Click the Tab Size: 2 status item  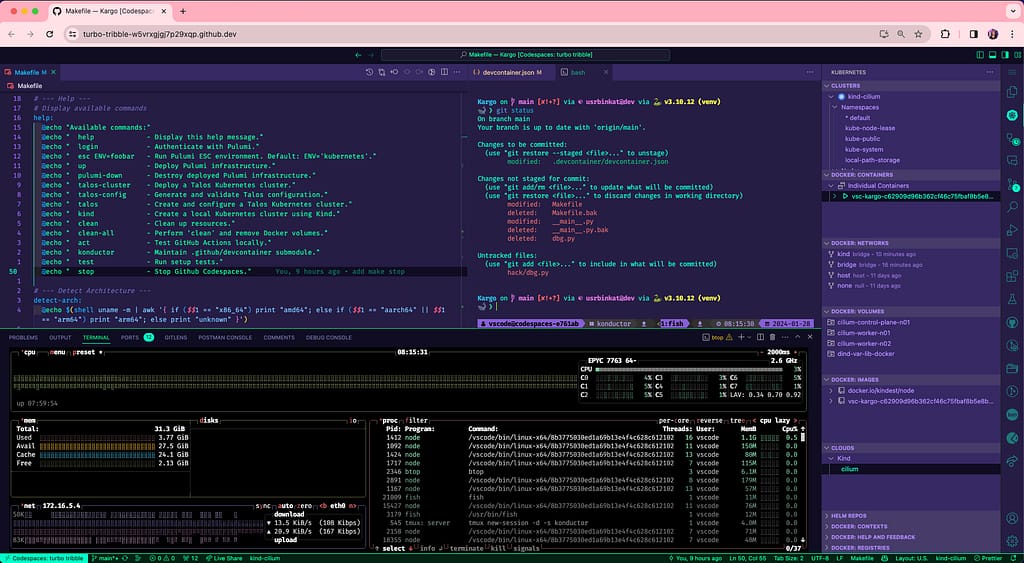[x=789, y=558]
